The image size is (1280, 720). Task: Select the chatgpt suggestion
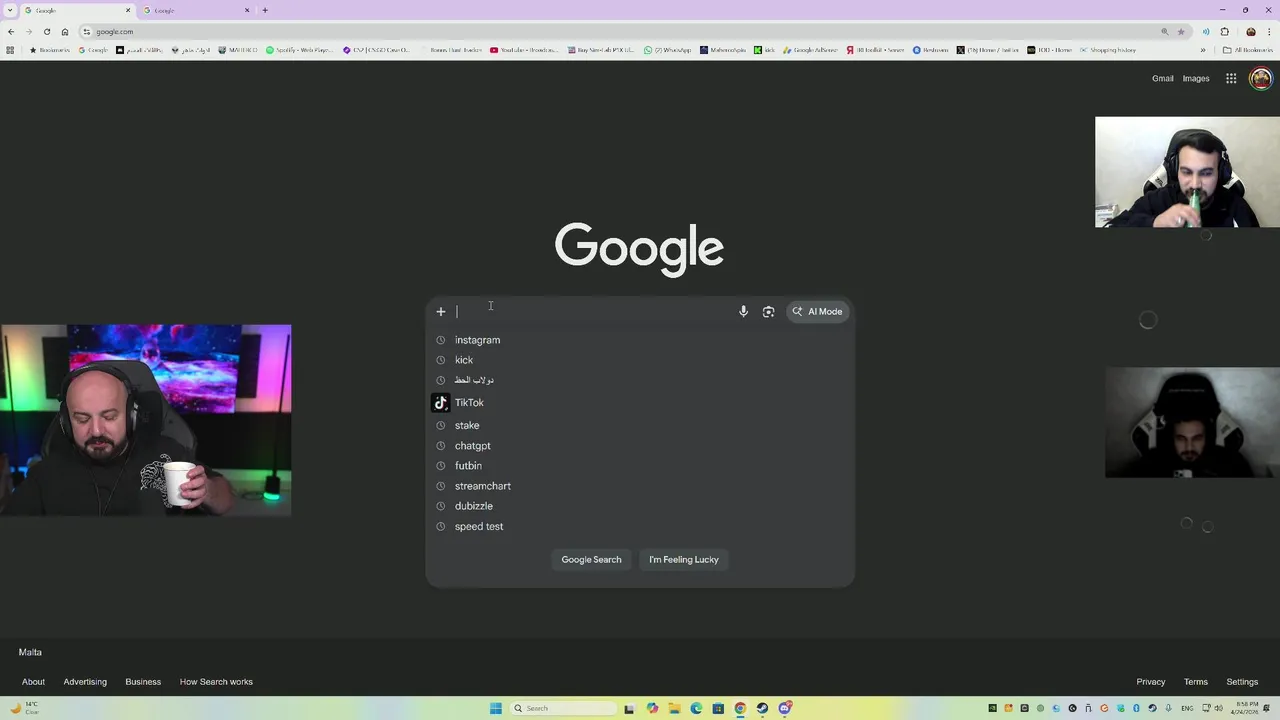(x=640, y=446)
